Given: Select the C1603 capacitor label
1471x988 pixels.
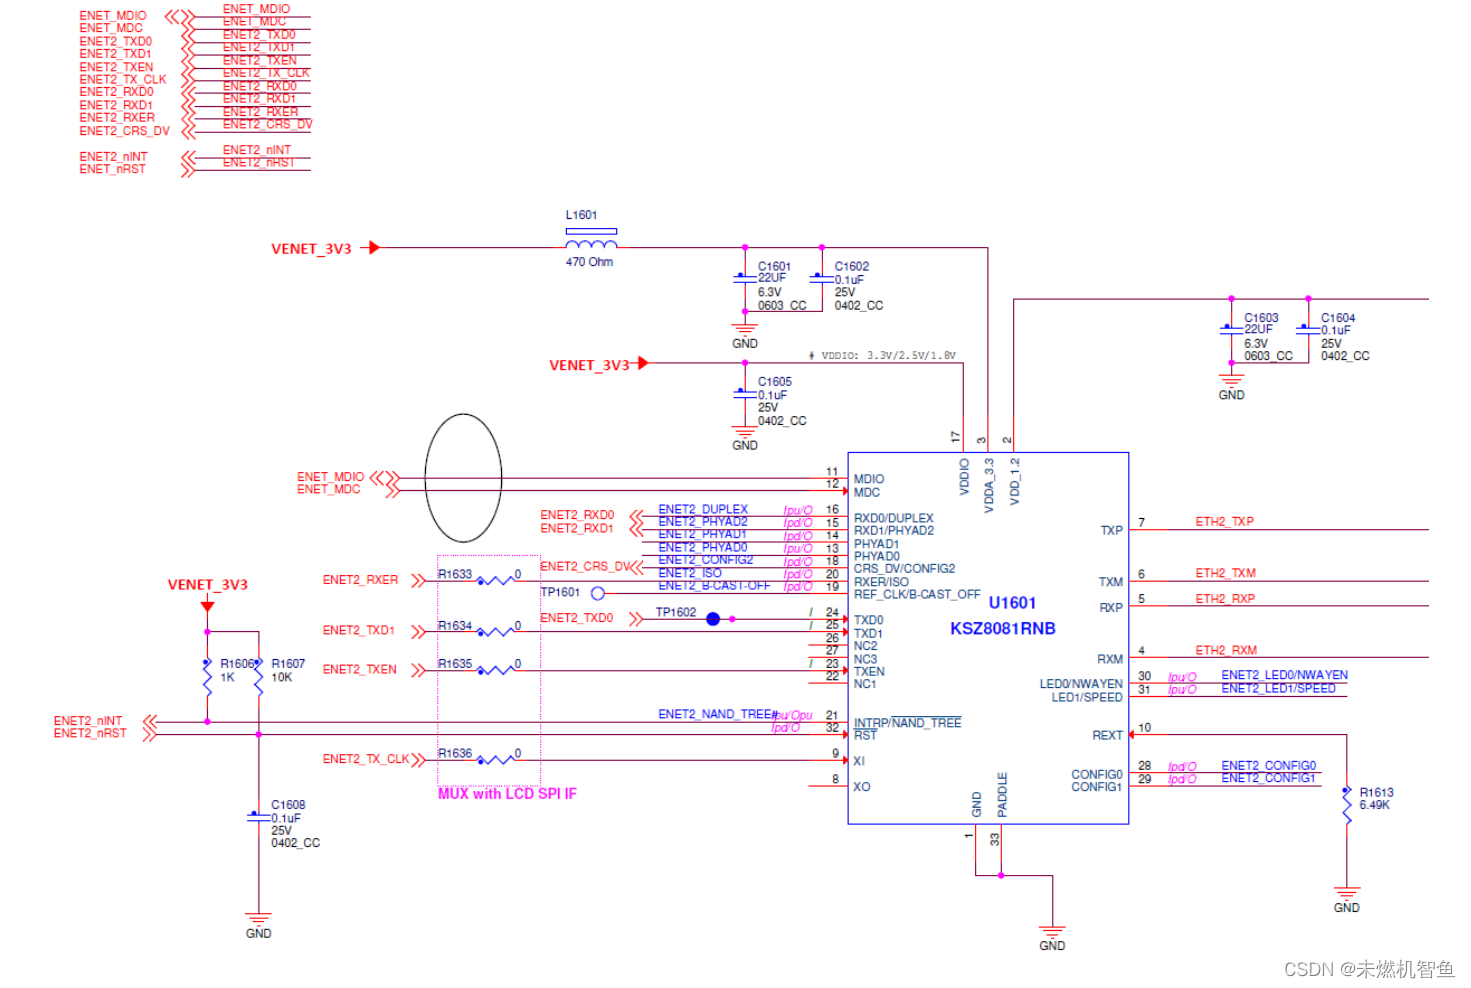Looking at the screenshot, I should coord(1261,318).
